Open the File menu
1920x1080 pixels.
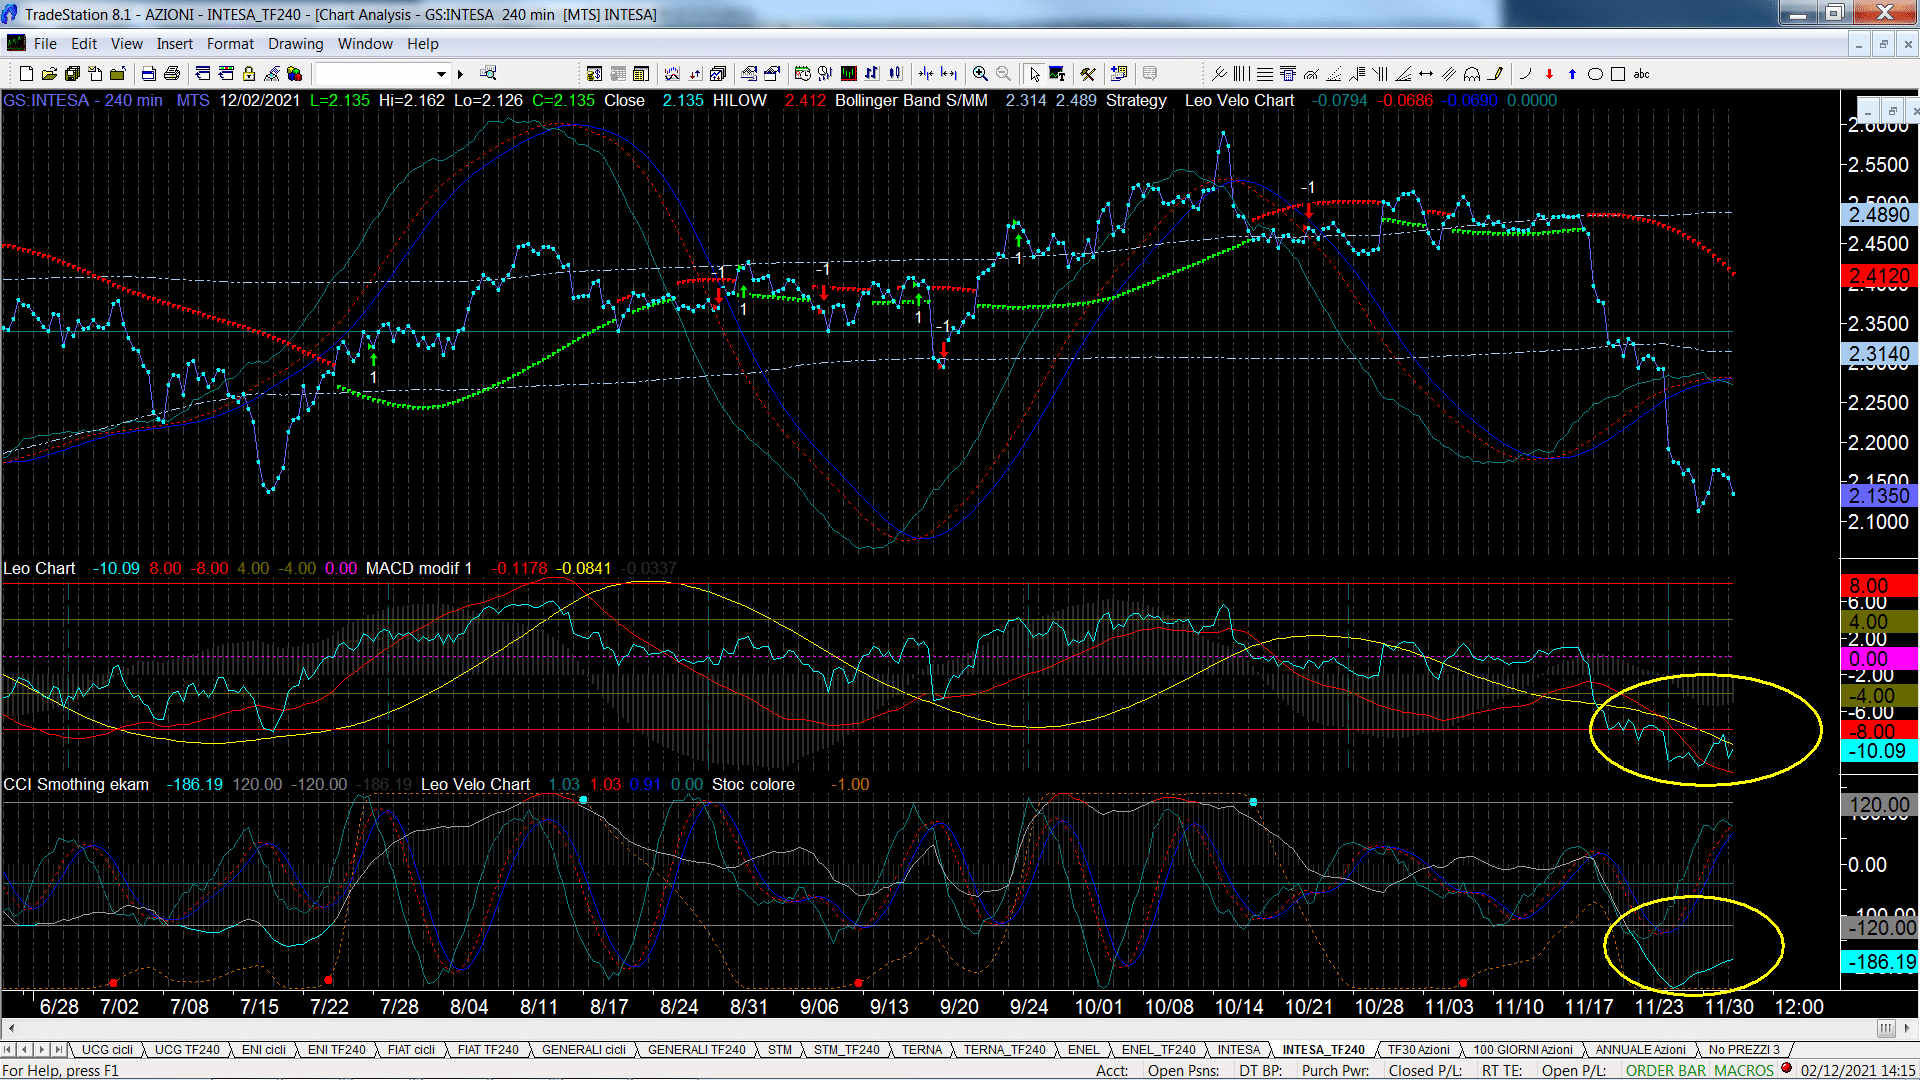45,44
